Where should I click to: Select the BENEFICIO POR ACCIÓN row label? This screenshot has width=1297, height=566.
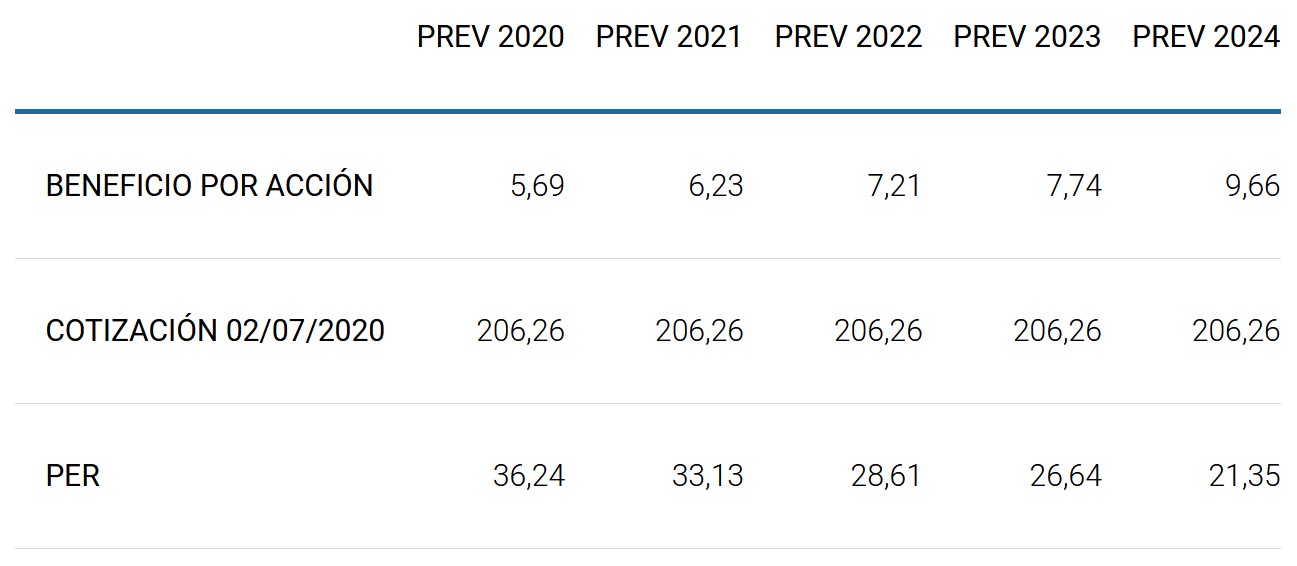tap(209, 186)
